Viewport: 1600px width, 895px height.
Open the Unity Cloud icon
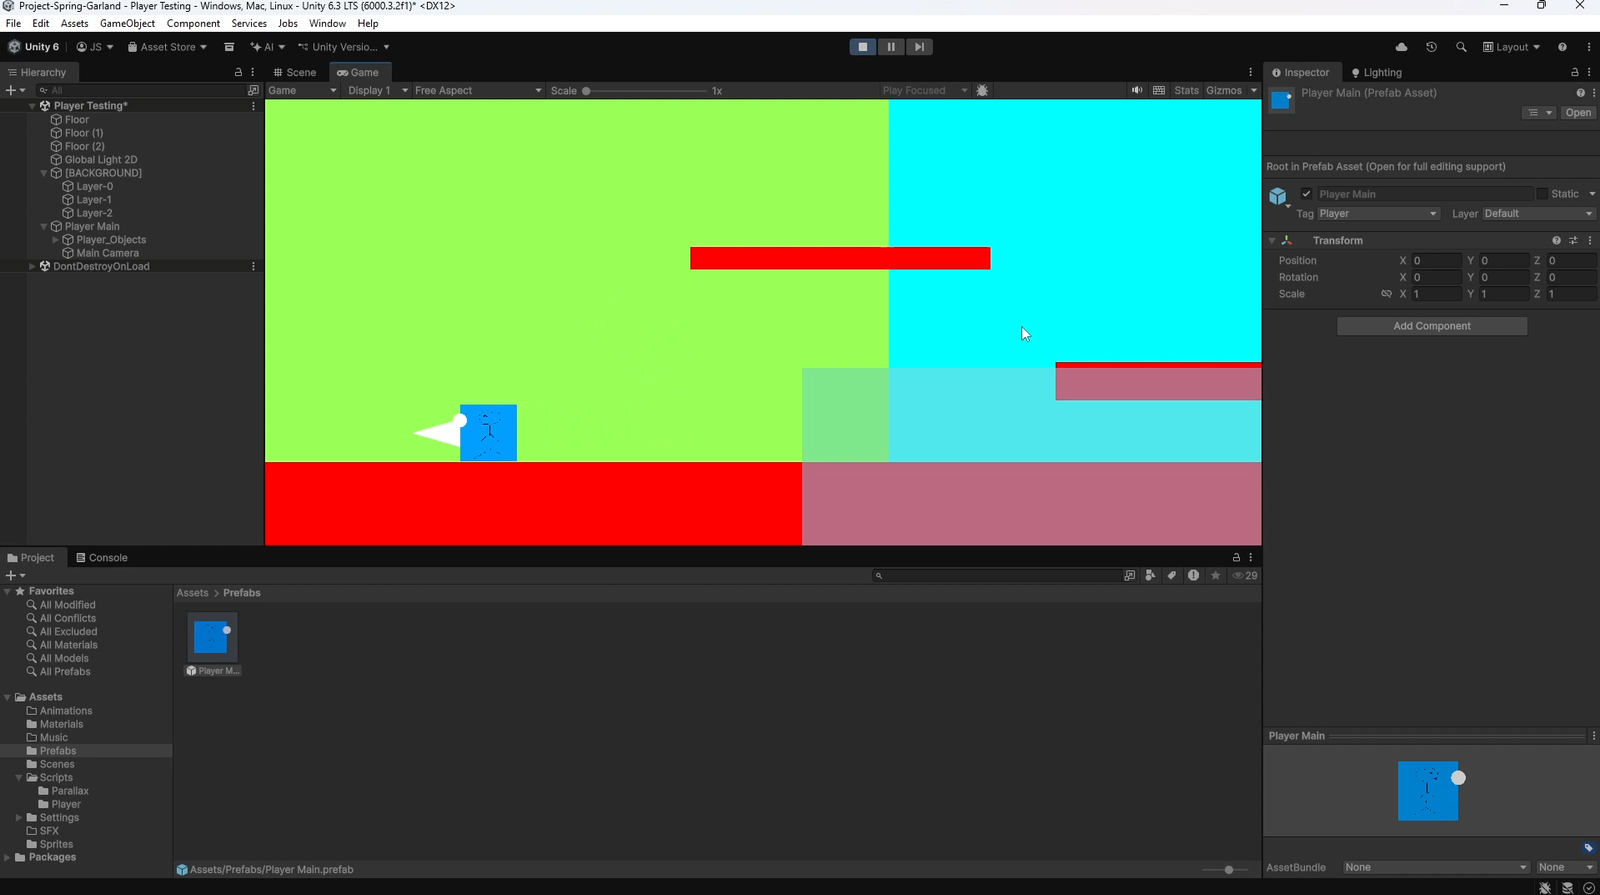[1401, 47]
